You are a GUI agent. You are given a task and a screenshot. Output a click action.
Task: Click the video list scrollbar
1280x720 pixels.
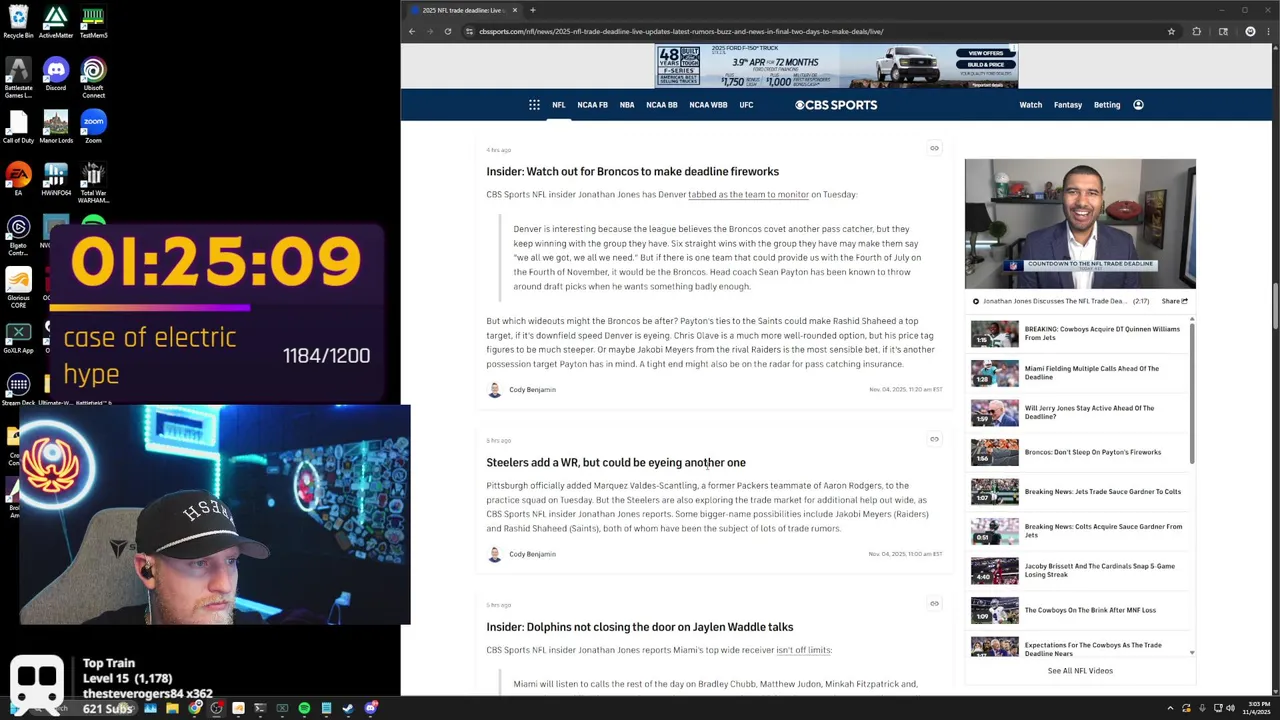coord(1192,393)
